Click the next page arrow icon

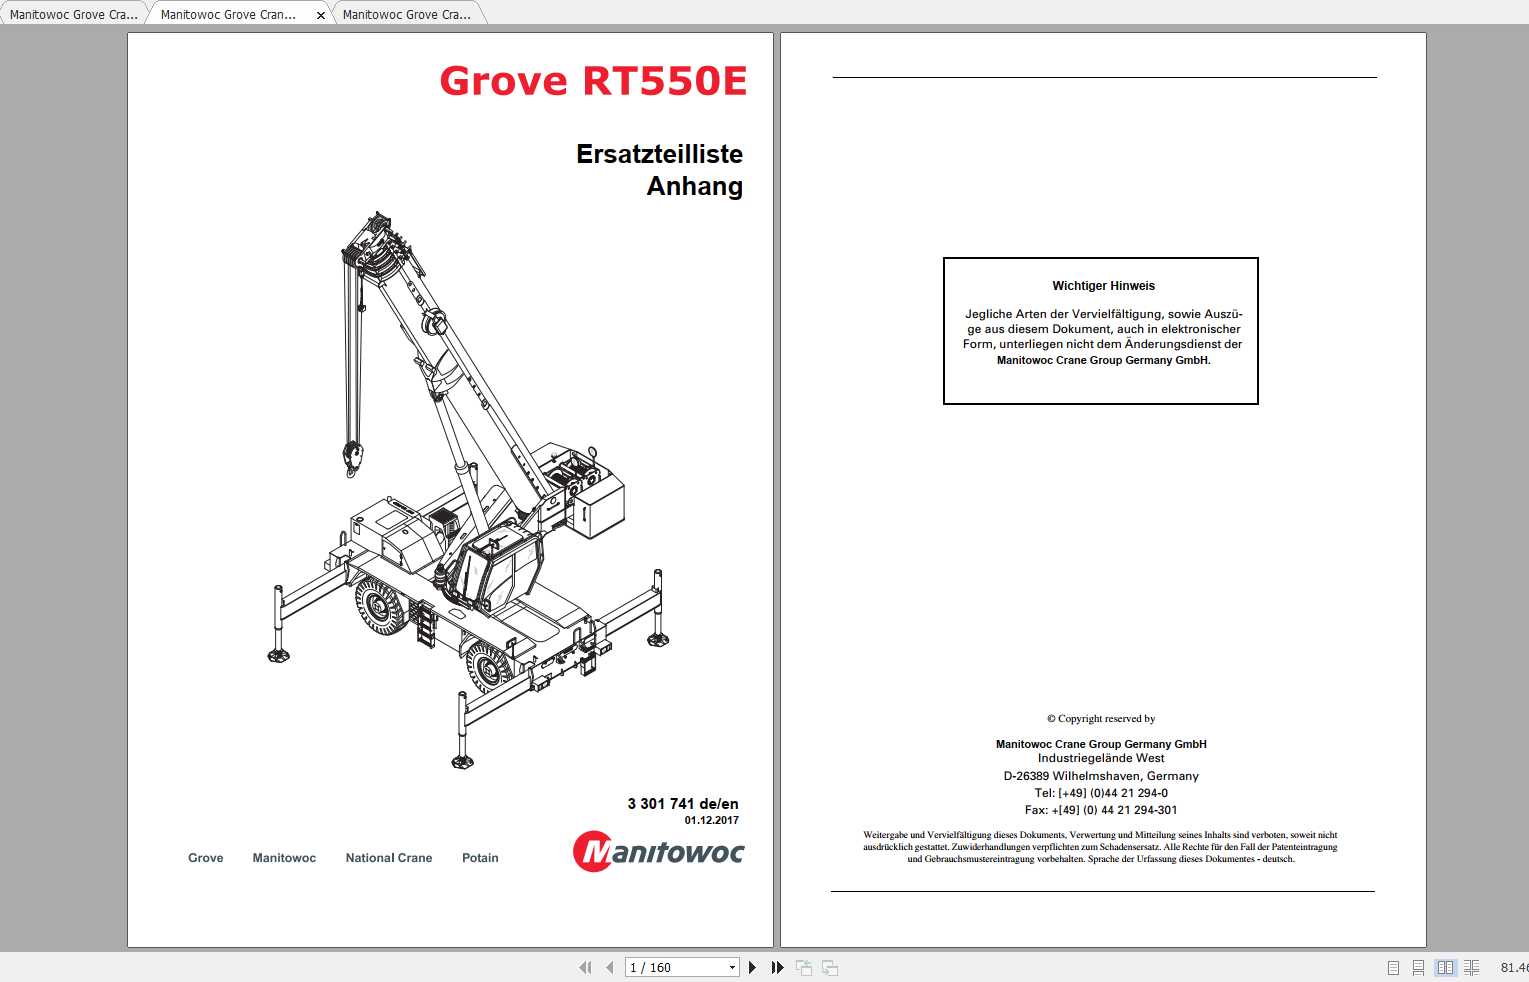752,967
